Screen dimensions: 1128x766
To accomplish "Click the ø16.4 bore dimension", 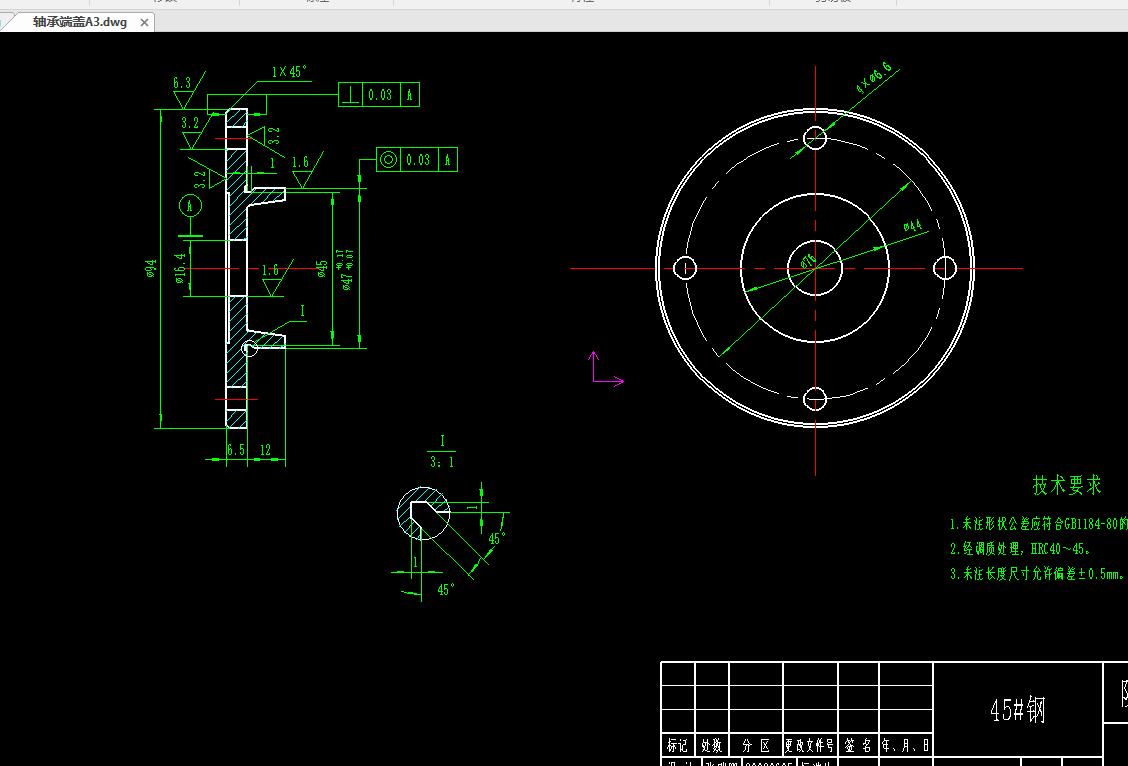I will (x=181, y=267).
